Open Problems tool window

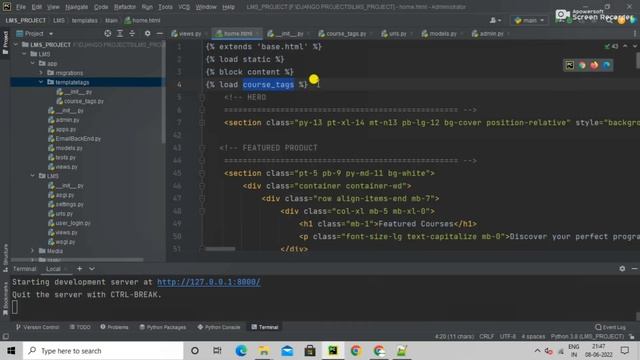(x=114, y=327)
